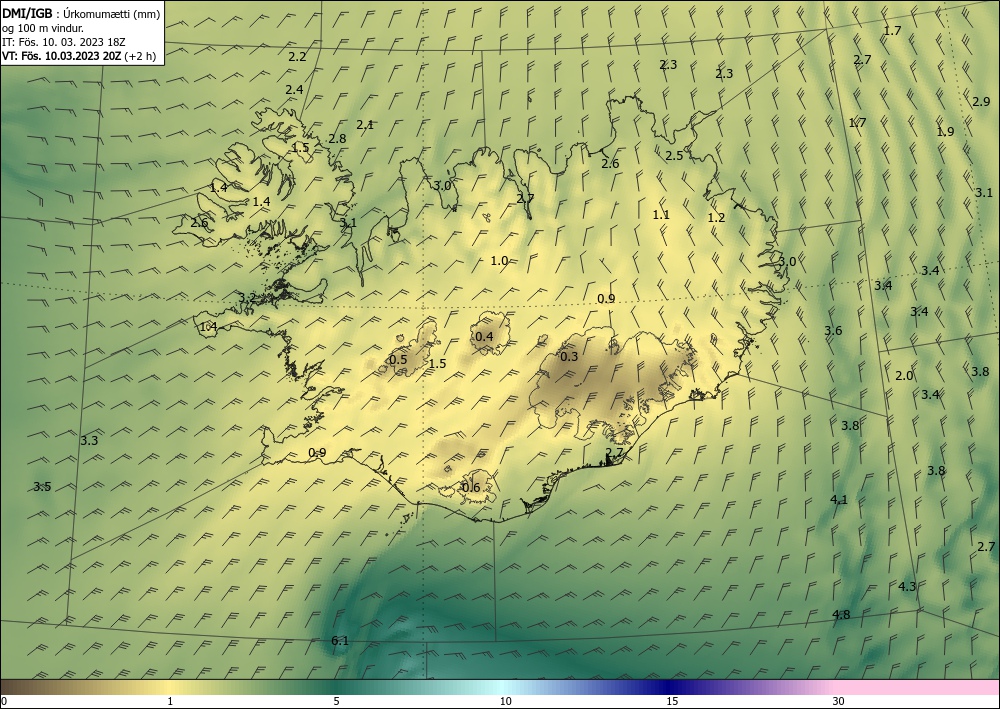Click the 15 tick label on colour scale
The image size is (1000, 709).
672,702
